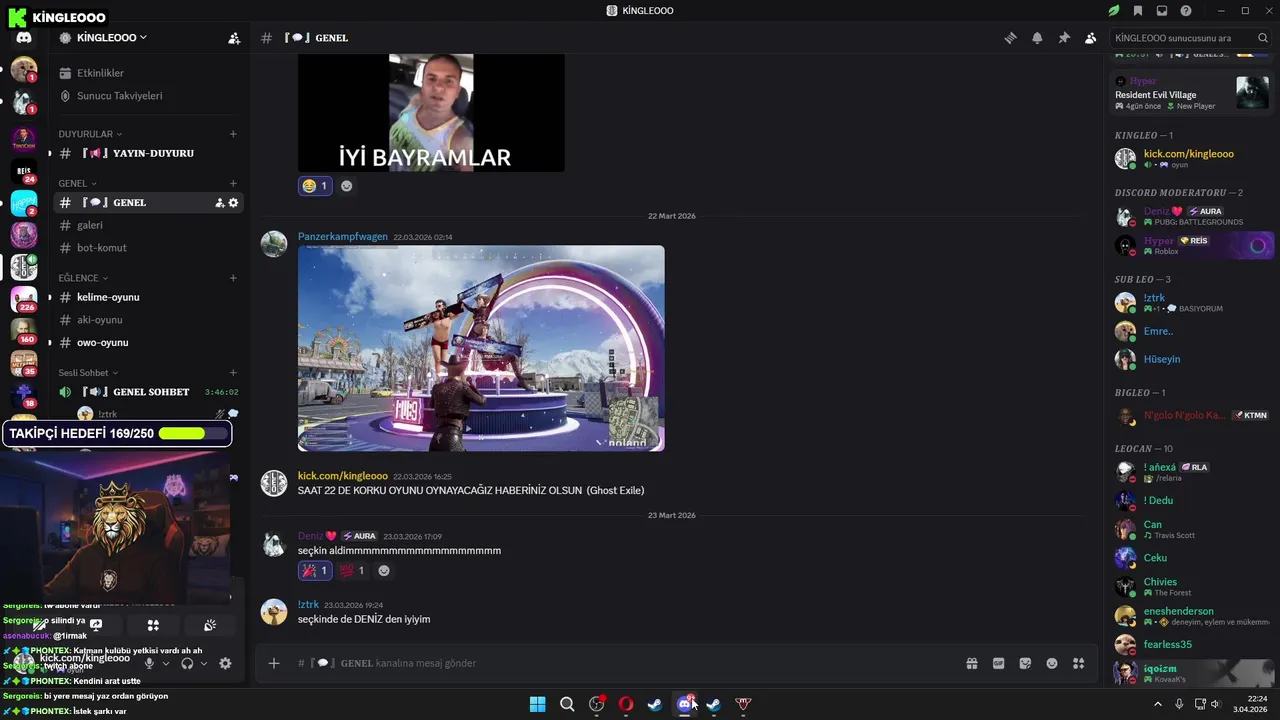Open İYİ BAYRAMLAR image attachment
Screen dimensions: 1280x720
pos(431,113)
